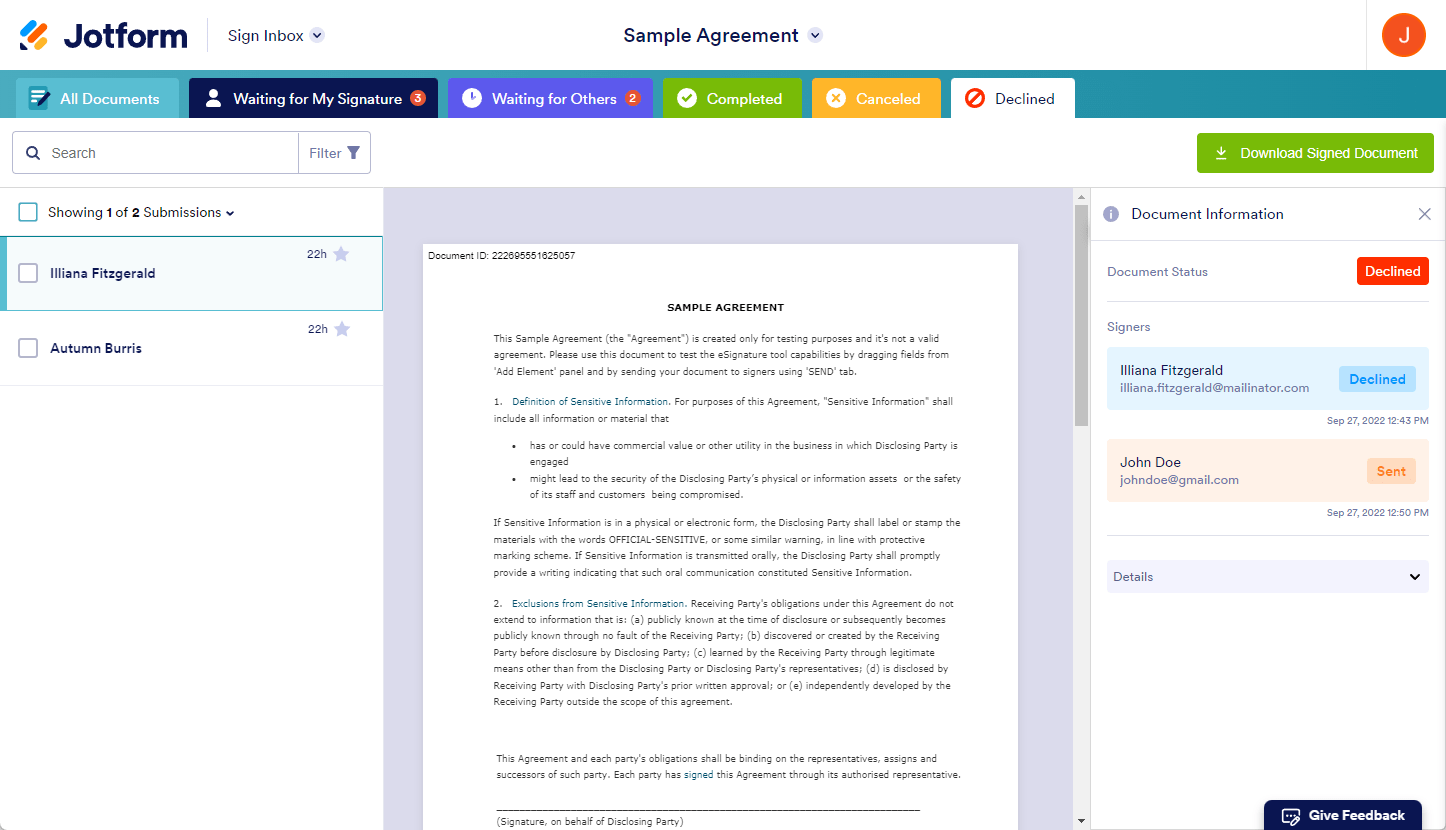Click the Declined prohibition icon
Image resolution: width=1446 pixels, height=830 pixels.
(x=975, y=98)
